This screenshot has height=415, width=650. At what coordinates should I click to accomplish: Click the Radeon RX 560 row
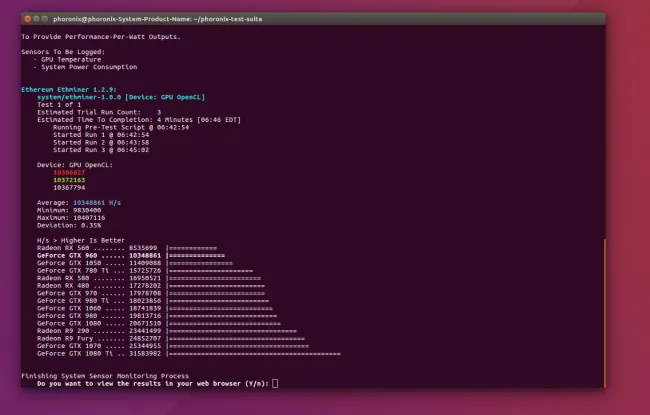click(127, 248)
